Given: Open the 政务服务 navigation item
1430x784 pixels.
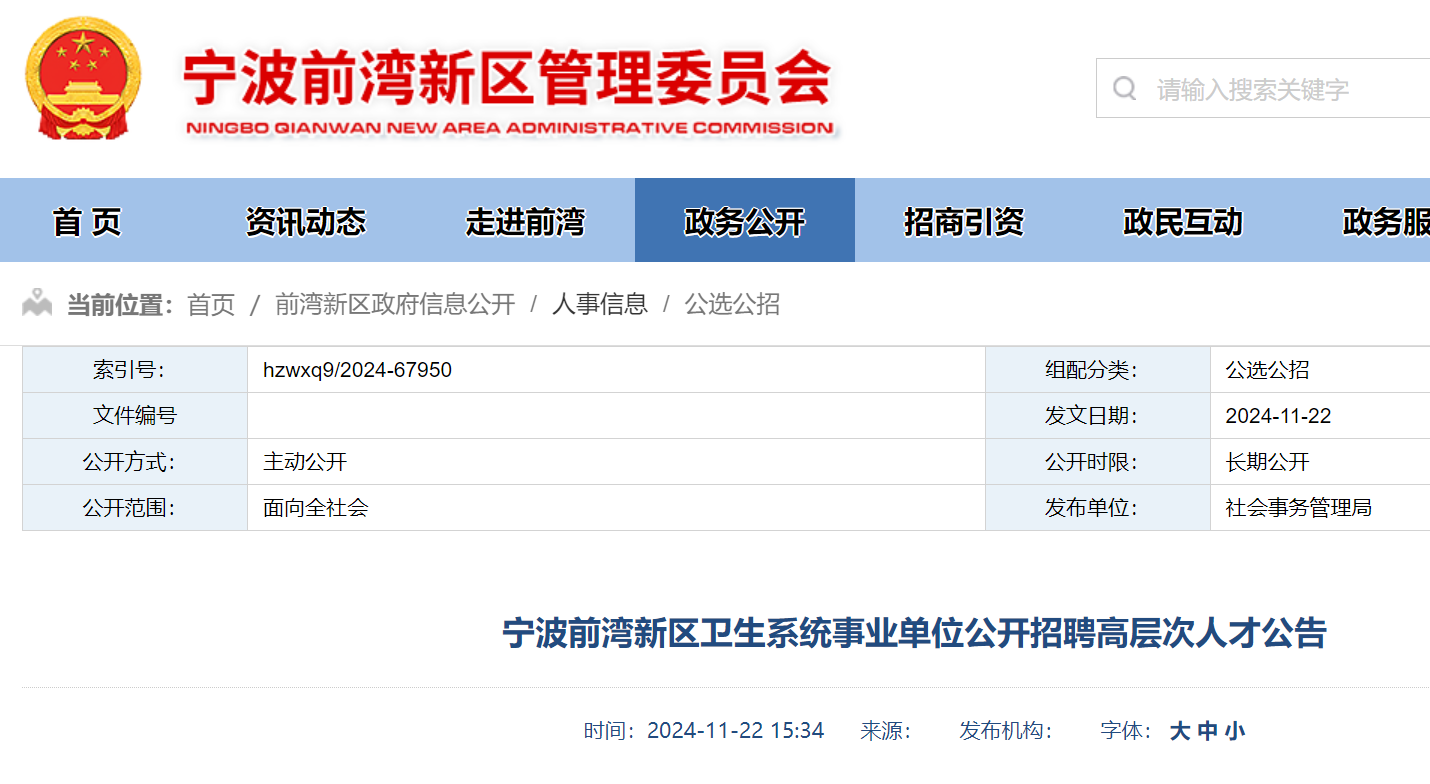Looking at the screenshot, I should (x=1385, y=221).
